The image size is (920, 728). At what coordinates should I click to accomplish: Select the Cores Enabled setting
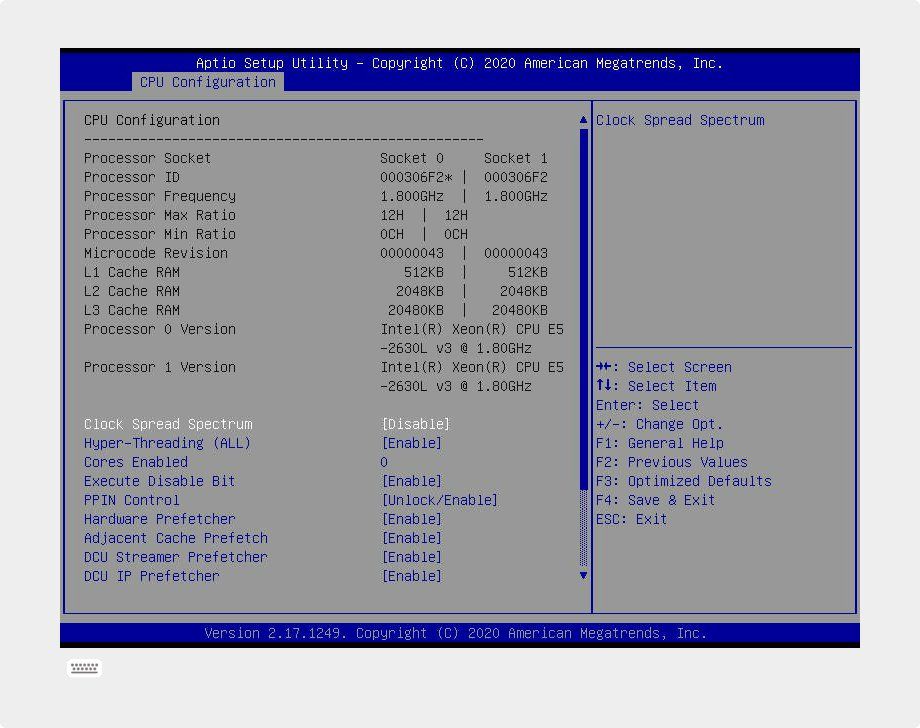coord(136,462)
